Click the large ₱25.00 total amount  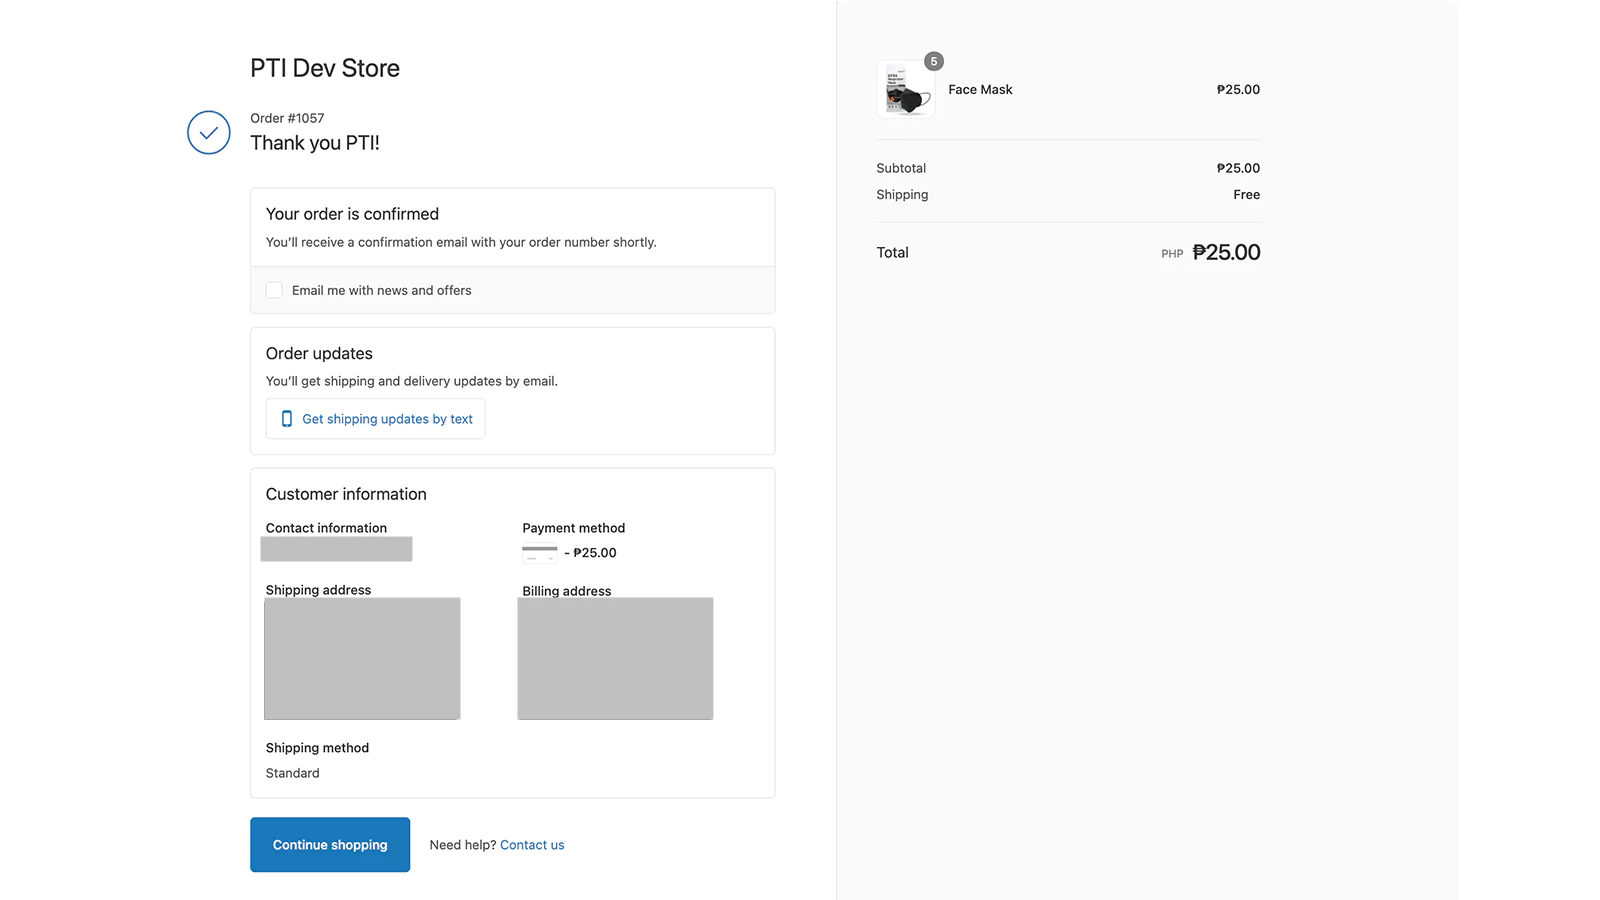click(1226, 252)
